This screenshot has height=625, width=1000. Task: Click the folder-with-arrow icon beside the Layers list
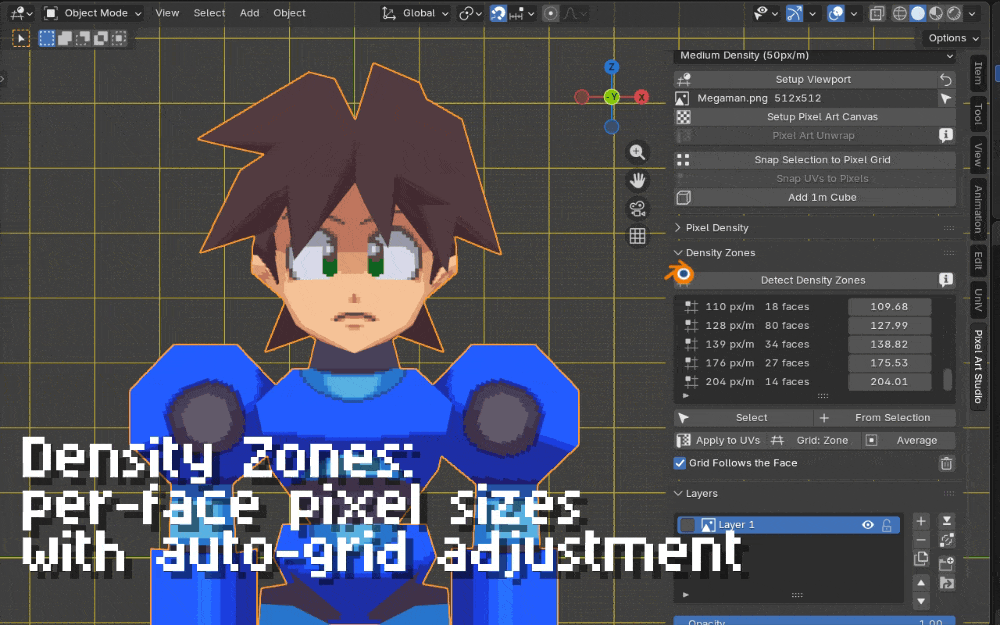pos(947,583)
